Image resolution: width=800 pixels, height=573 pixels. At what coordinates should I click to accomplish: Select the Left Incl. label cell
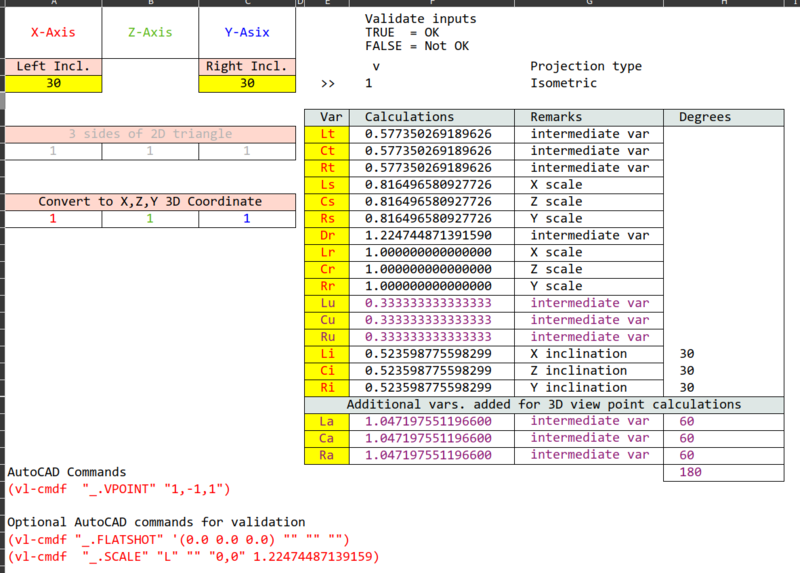pos(53,66)
